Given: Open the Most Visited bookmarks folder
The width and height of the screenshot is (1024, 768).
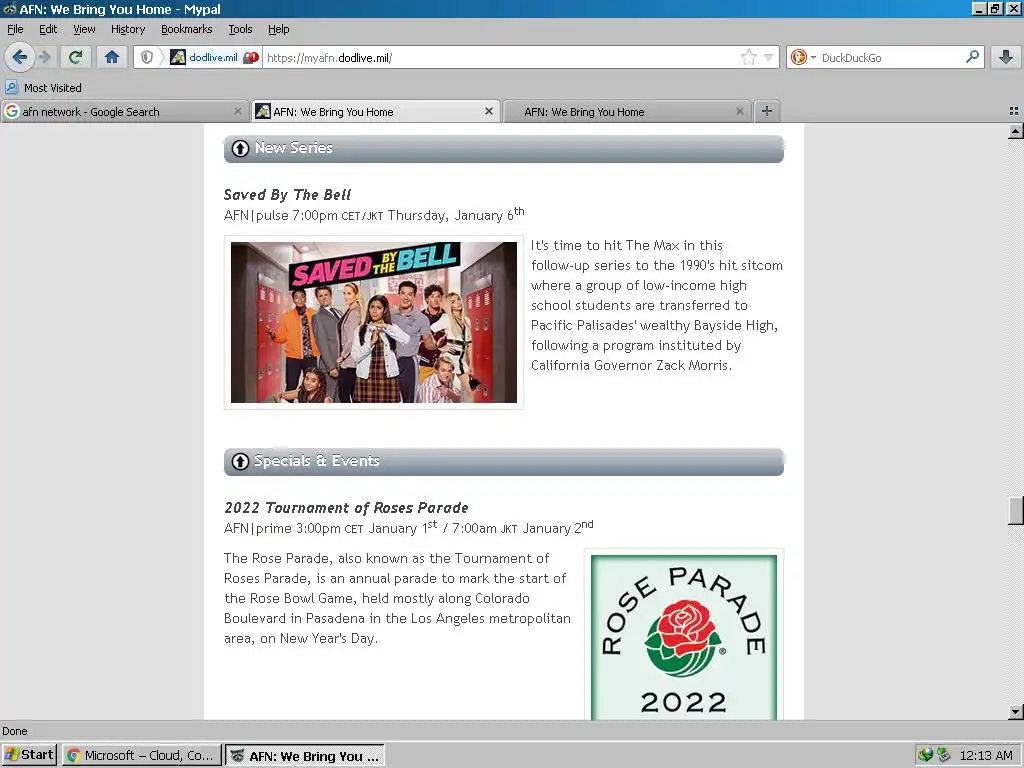Looking at the screenshot, I should pos(44,88).
